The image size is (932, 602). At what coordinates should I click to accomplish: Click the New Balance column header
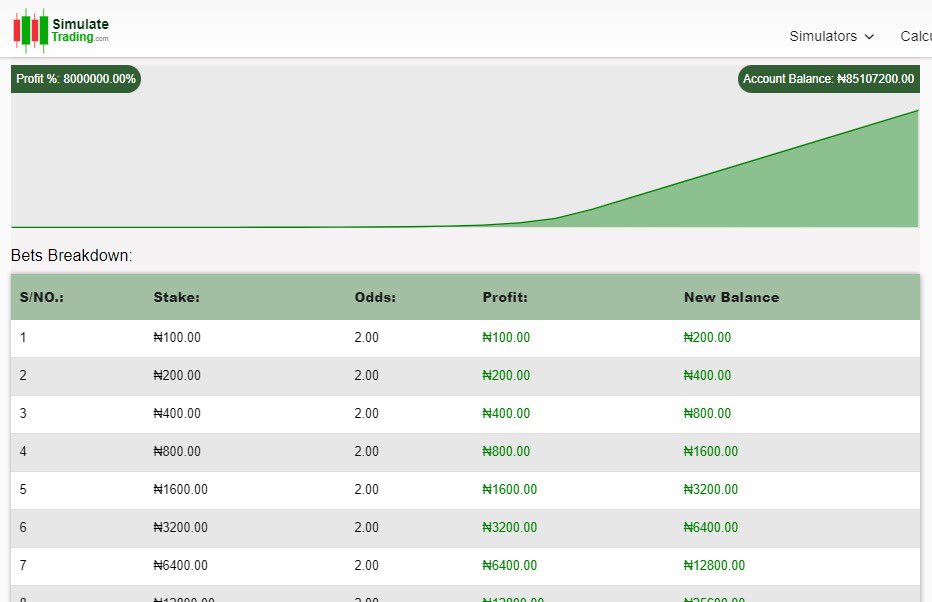731,297
